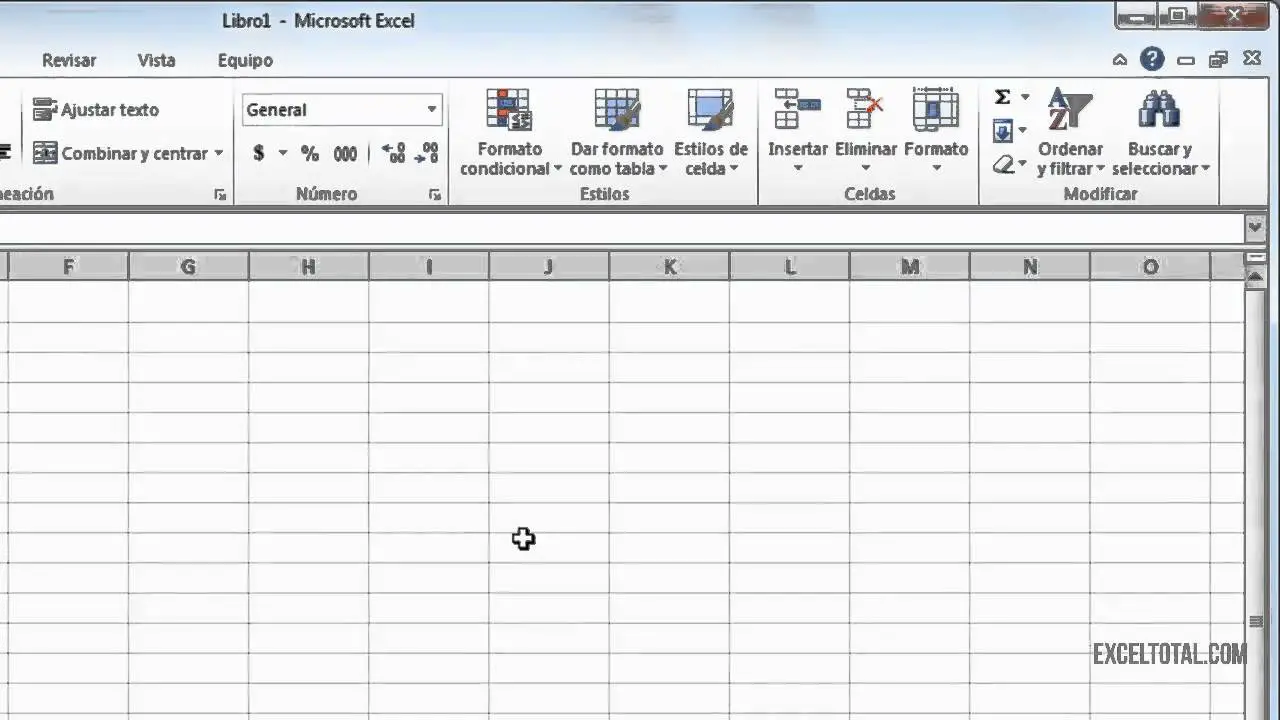Apply percent style format
The image size is (1280, 720).
[x=310, y=153]
